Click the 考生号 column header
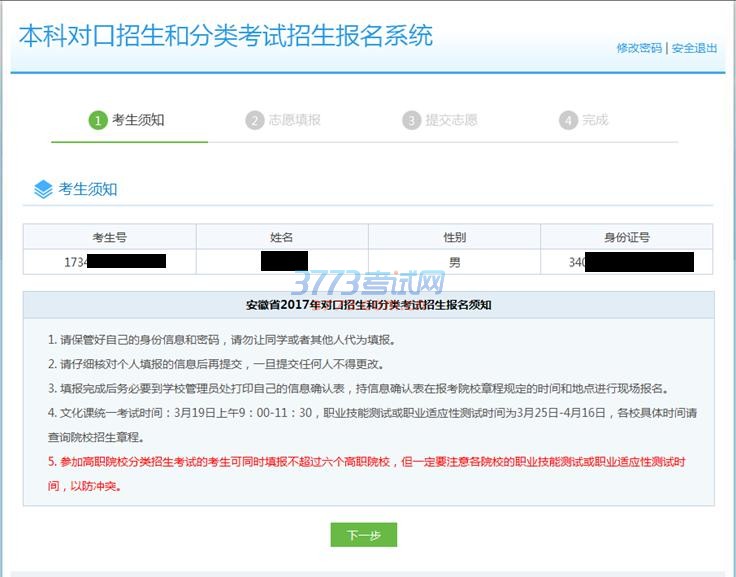 pyautogui.click(x=109, y=237)
